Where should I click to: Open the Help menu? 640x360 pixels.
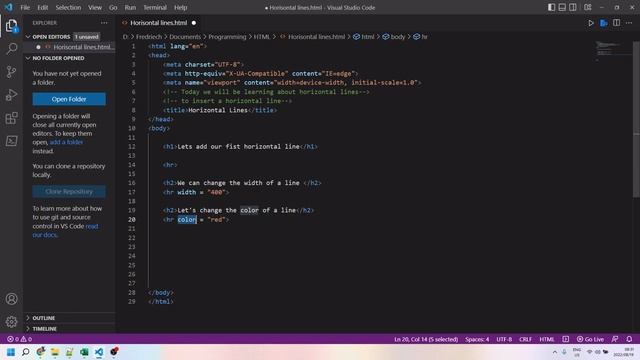(x=180, y=7)
